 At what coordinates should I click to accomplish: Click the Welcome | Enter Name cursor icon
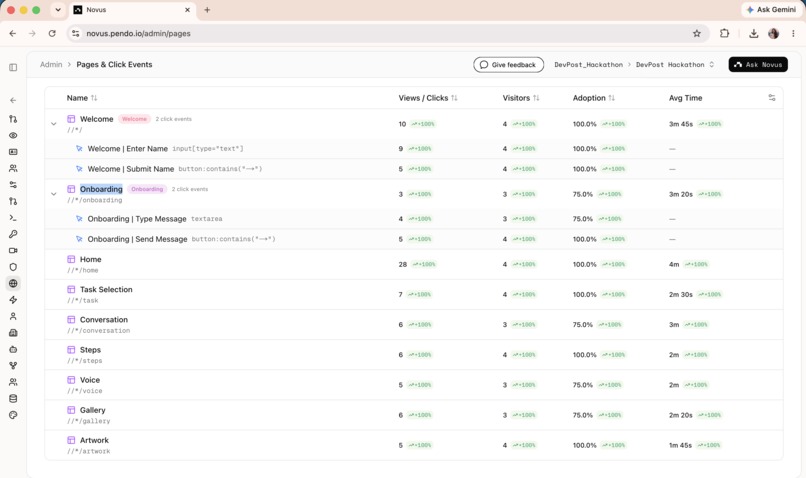click(79, 149)
